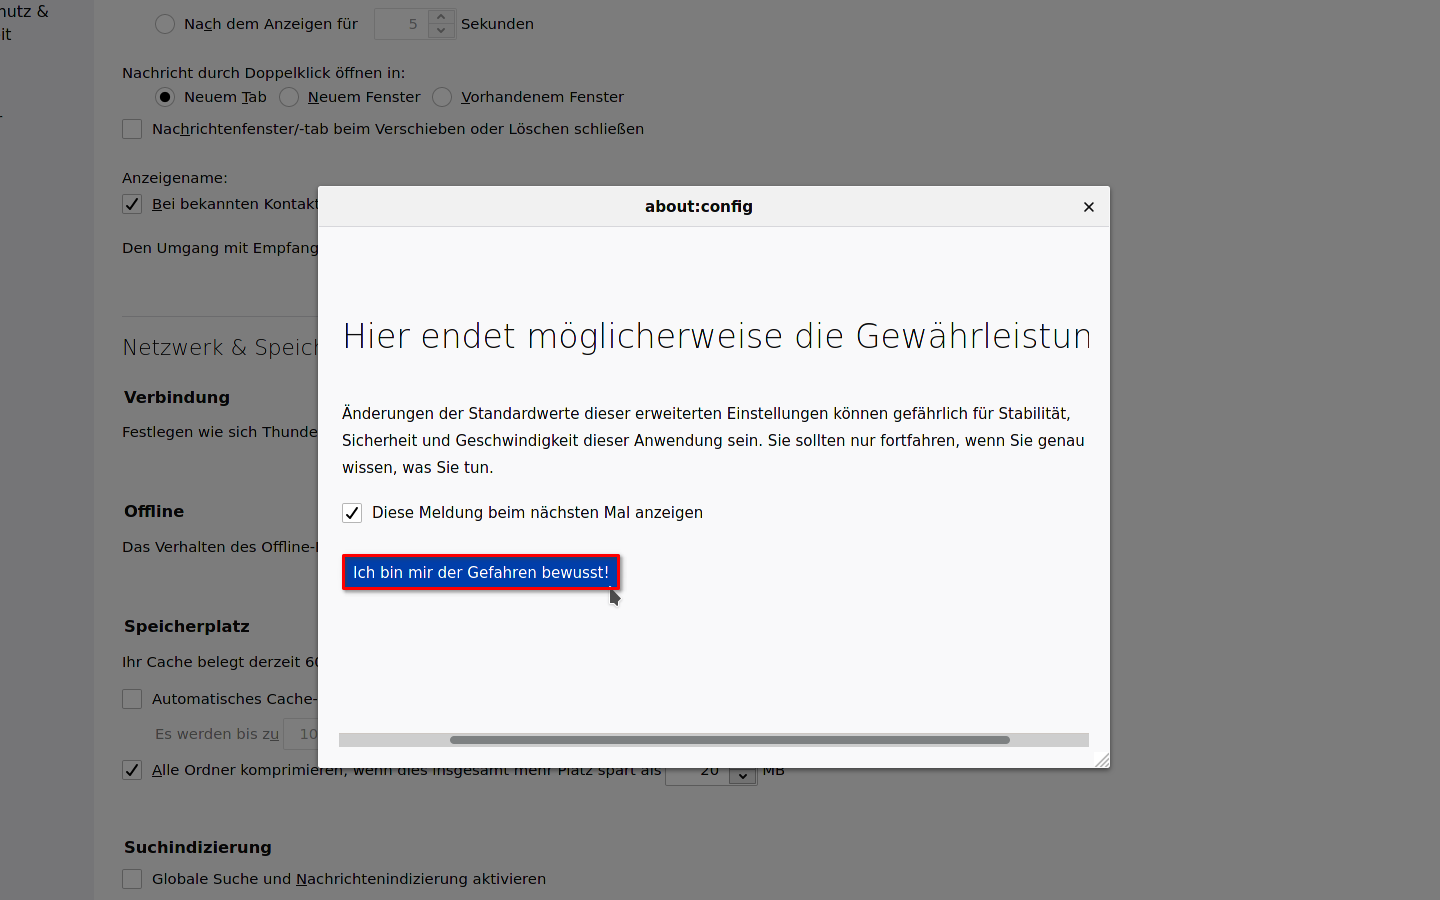Toggle 'Bei bekannten Kontakt' Anzeigename checkbox

[132, 204]
